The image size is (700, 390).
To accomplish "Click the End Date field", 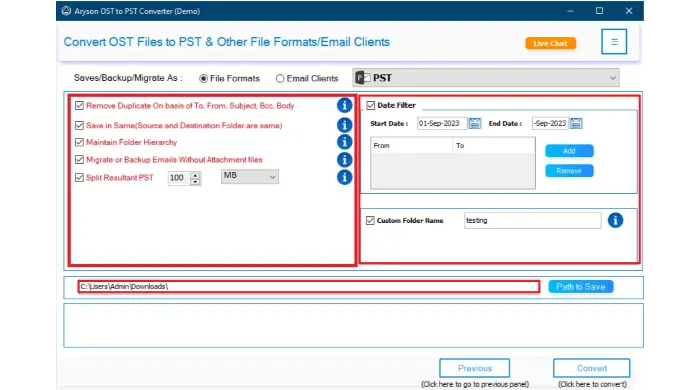I will tap(550, 124).
